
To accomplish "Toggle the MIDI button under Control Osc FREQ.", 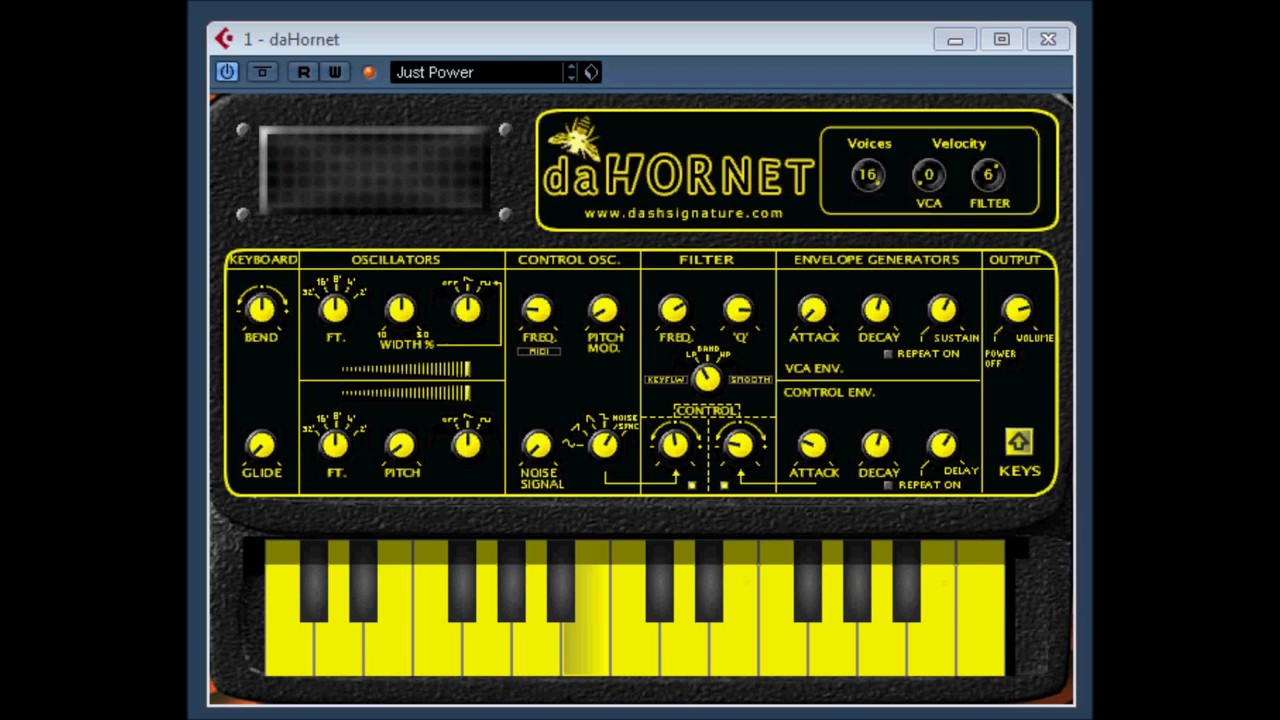I will tap(539, 352).
